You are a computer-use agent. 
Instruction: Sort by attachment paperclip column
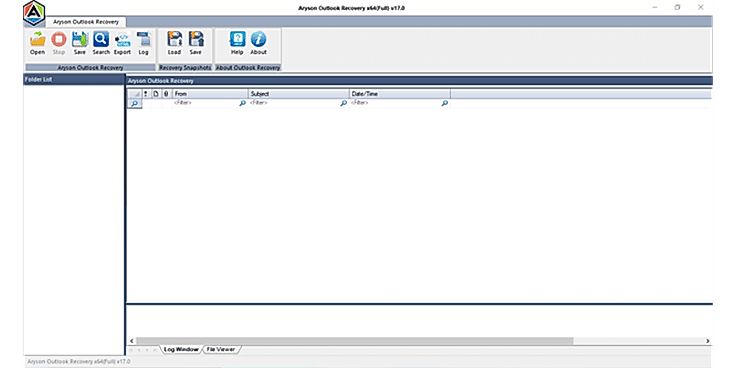pos(166,94)
